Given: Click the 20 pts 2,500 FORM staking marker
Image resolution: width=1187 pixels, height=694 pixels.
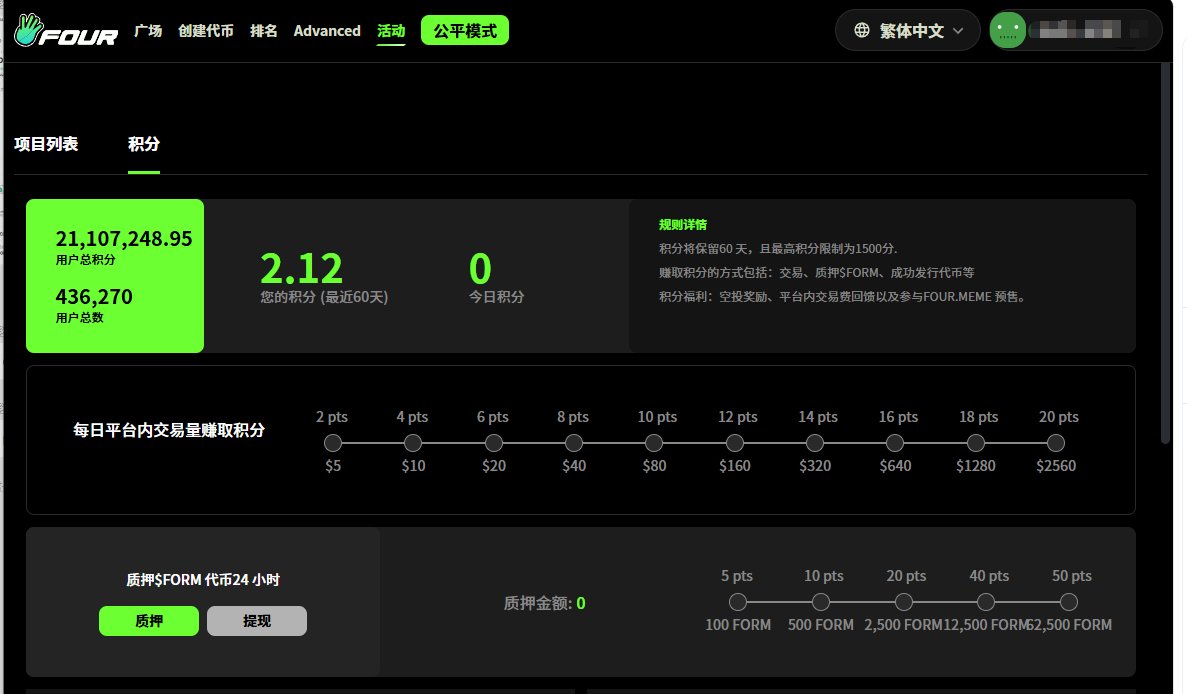Looking at the screenshot, I should pyautogui.click(x=903, y=602).
